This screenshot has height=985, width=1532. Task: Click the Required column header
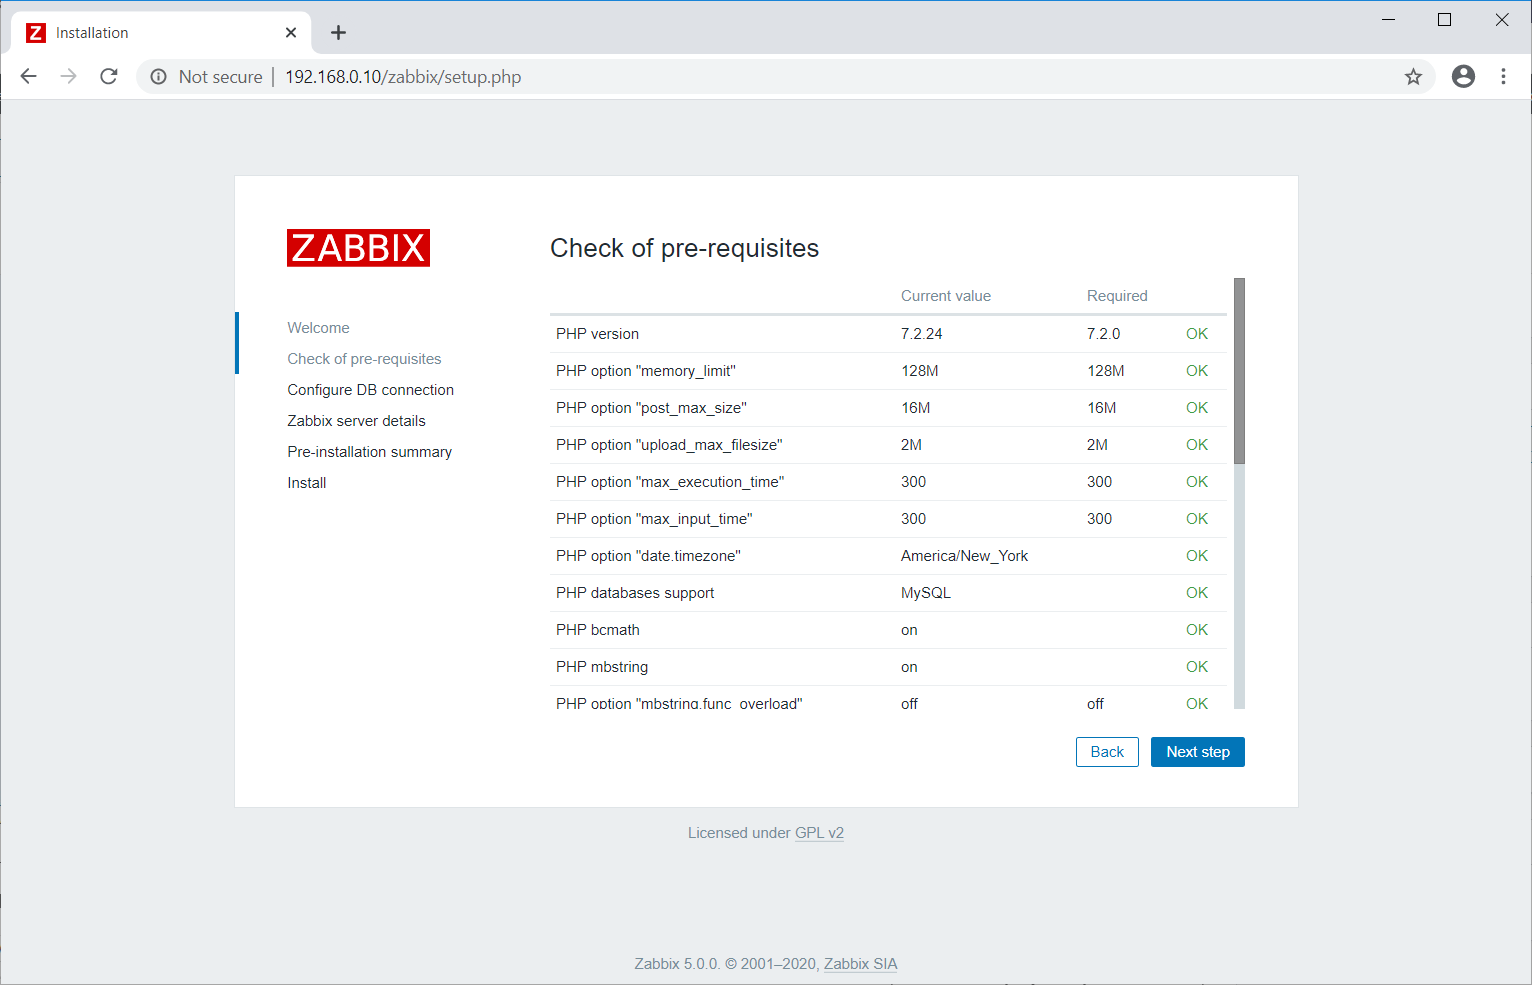(x=1117, y=296)
